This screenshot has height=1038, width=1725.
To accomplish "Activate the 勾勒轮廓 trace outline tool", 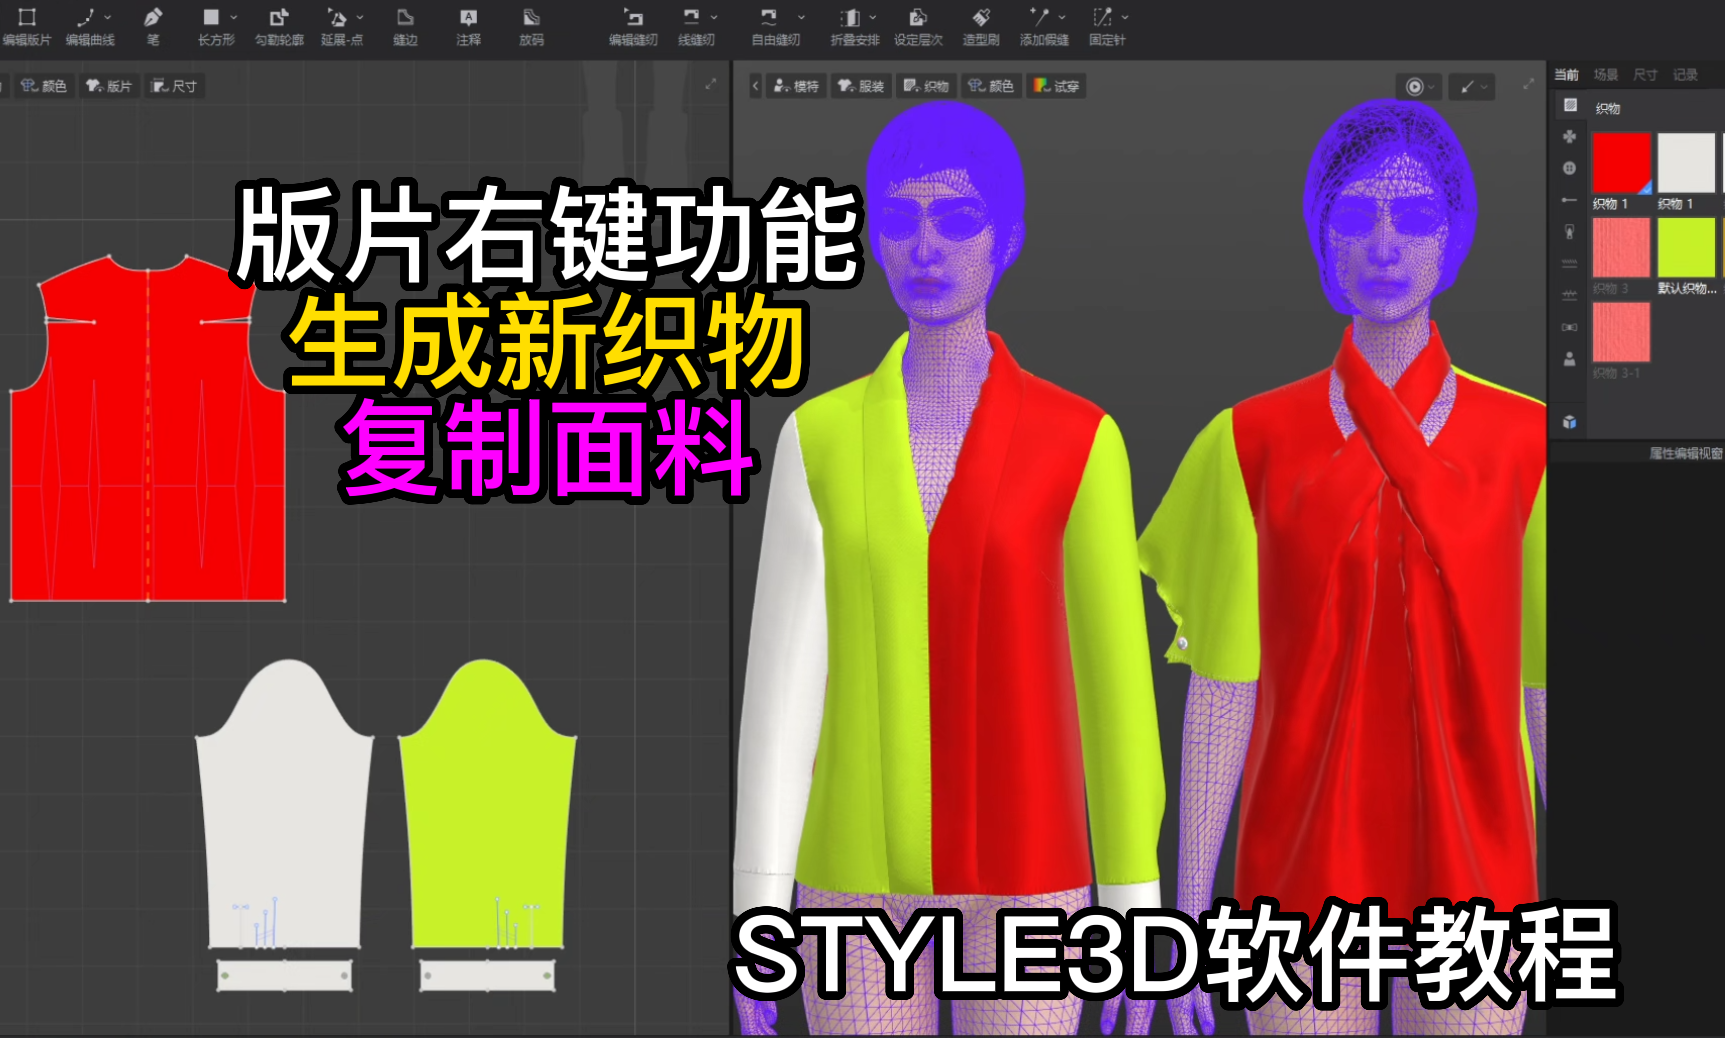I will point(279,26).
